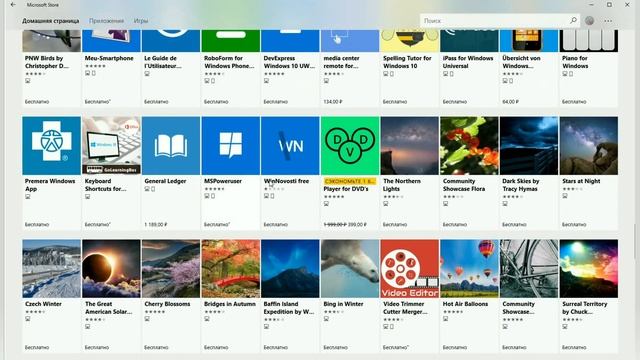The image size is (640, 360).
Task: Open the Premera Windows App tile icon
Action: click(51, 146)
